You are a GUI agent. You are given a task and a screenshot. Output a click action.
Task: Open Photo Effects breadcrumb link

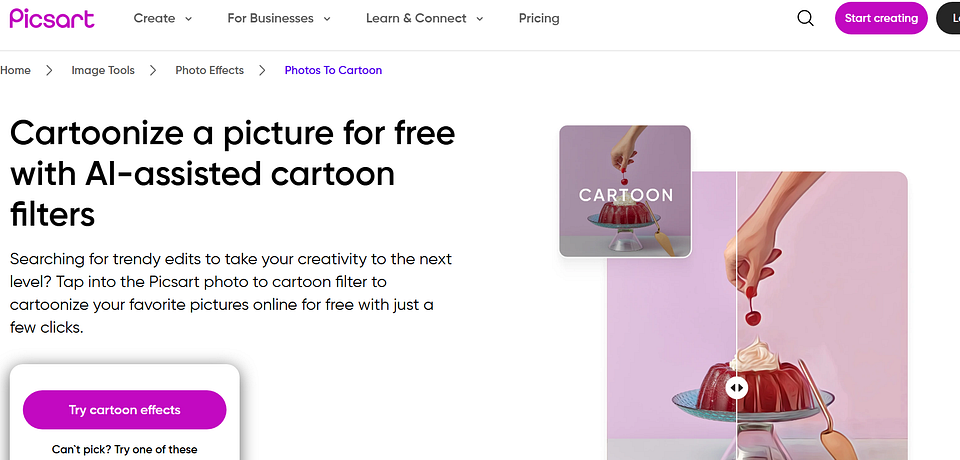coord(209,70)
